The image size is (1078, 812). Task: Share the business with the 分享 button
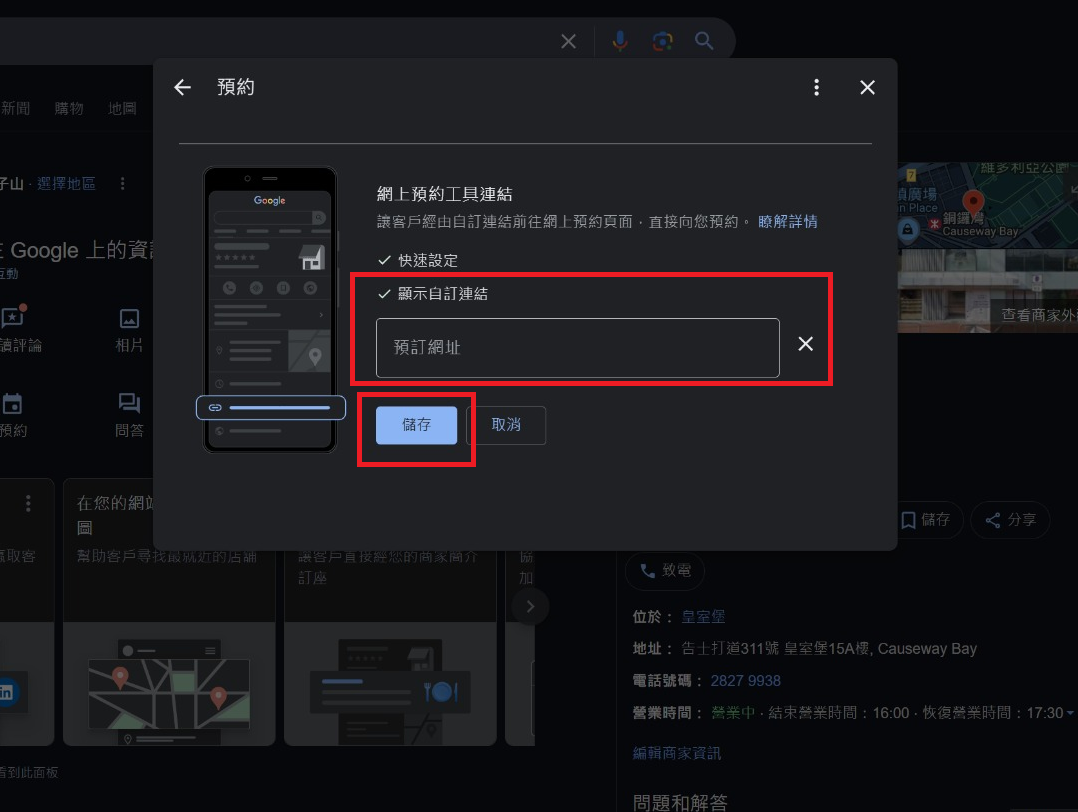pyautogui.click(x=1010, y=520)
